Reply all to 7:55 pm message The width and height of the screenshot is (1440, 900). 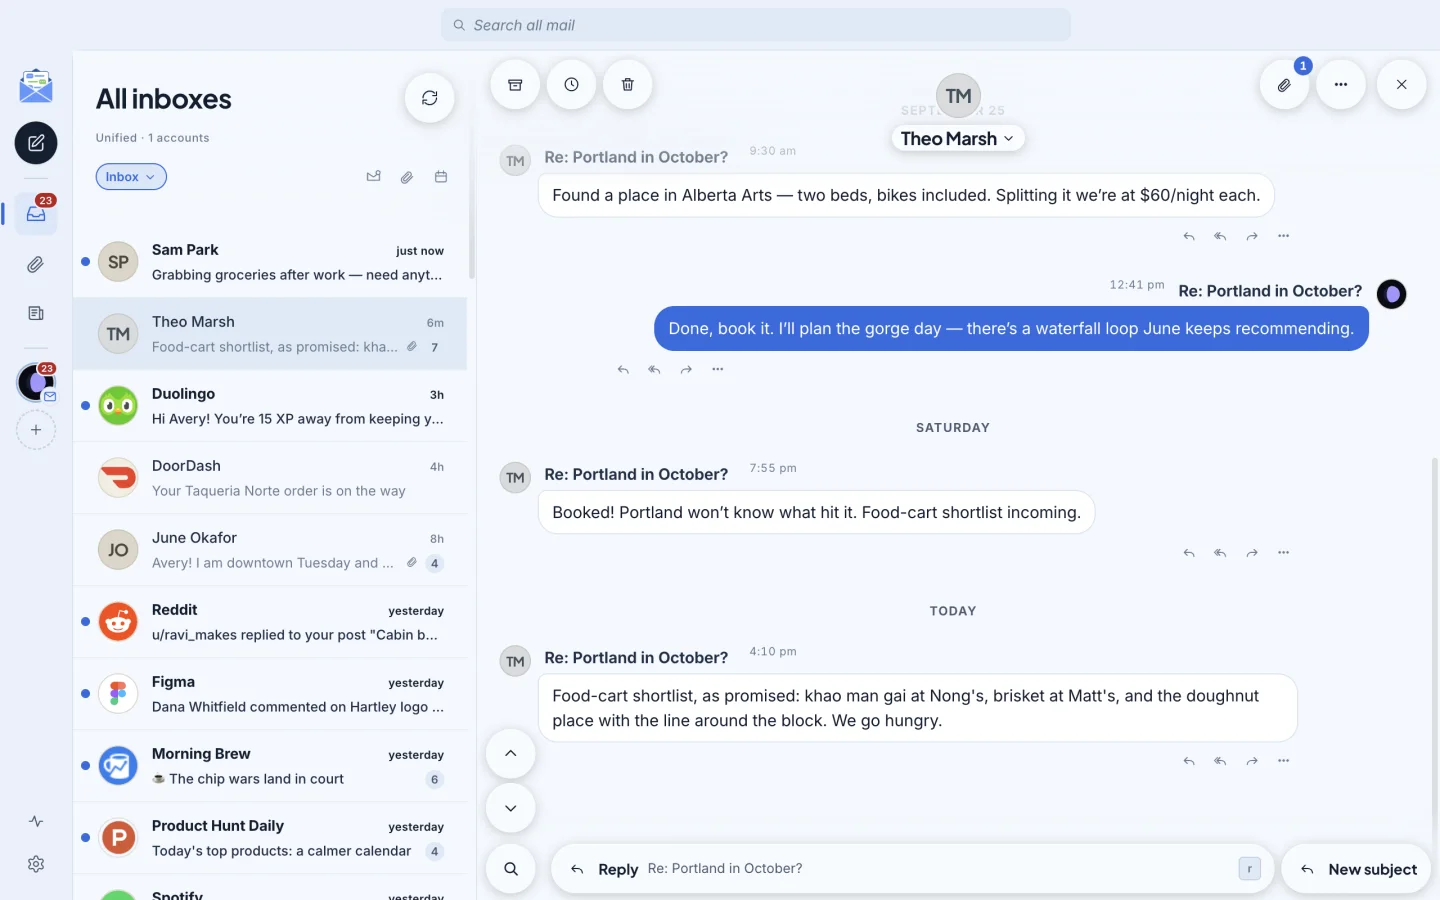(x=1220, y=552)
